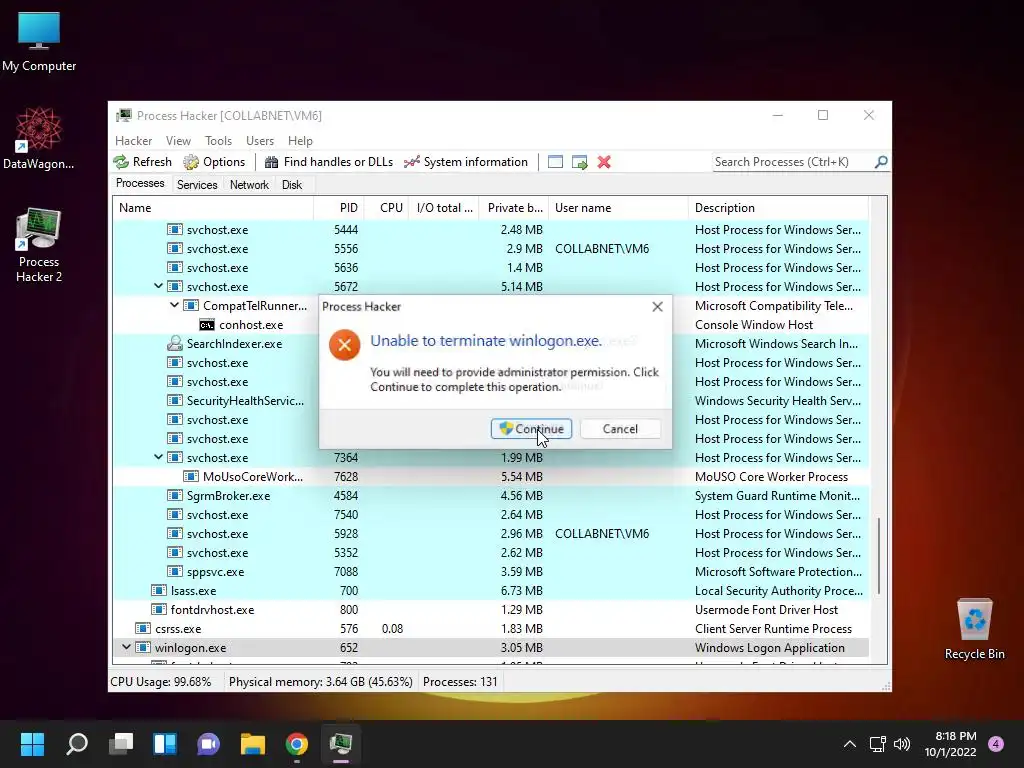The height and width of the screenshot is (768, 1024).
Task: Open the Help menu
Action: [300, 140]
